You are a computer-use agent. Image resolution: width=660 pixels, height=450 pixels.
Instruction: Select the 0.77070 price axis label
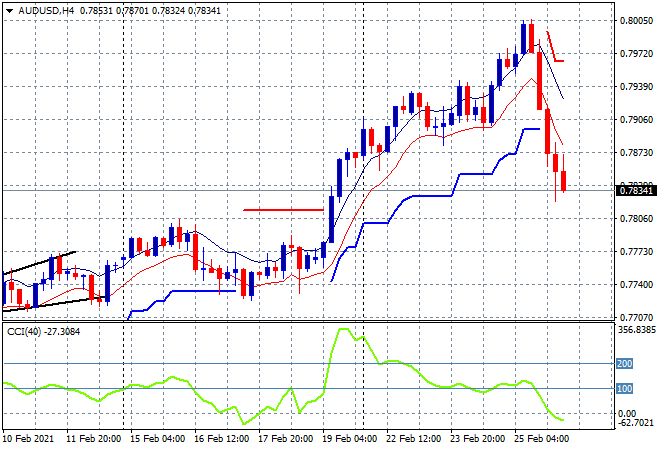(x=636, y=317)
